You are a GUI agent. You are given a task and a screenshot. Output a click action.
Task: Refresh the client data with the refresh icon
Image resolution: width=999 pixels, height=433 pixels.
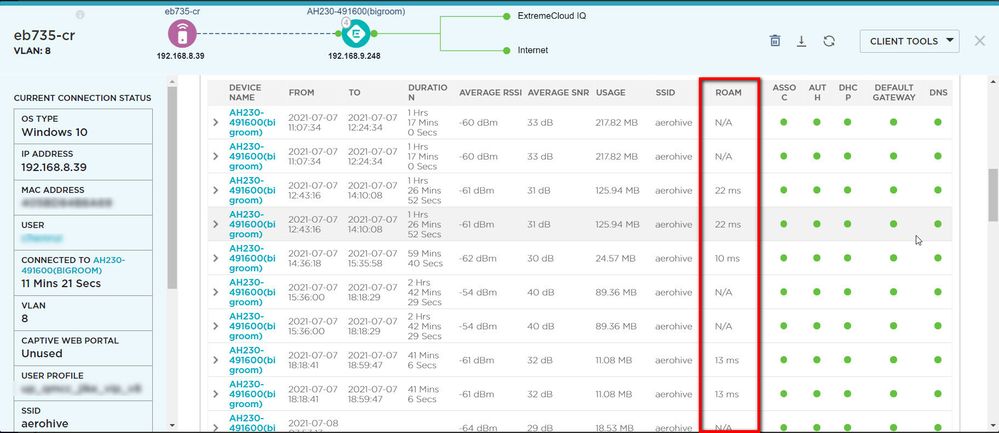pos(828,41)
